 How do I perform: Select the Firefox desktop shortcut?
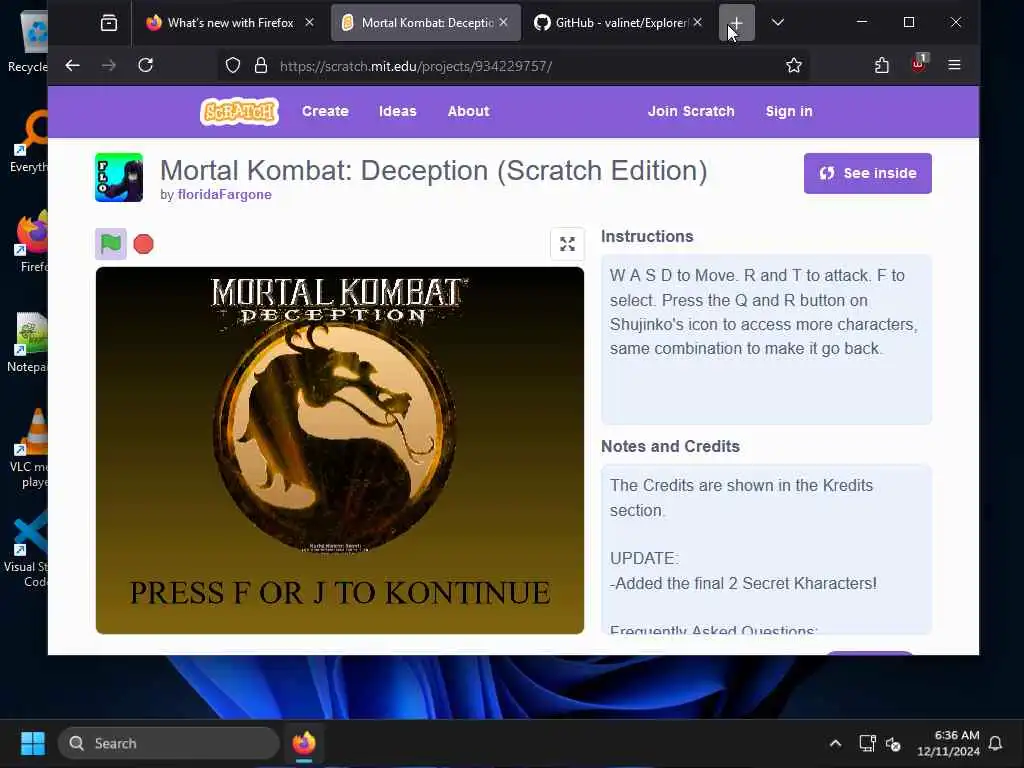(31, 242)
